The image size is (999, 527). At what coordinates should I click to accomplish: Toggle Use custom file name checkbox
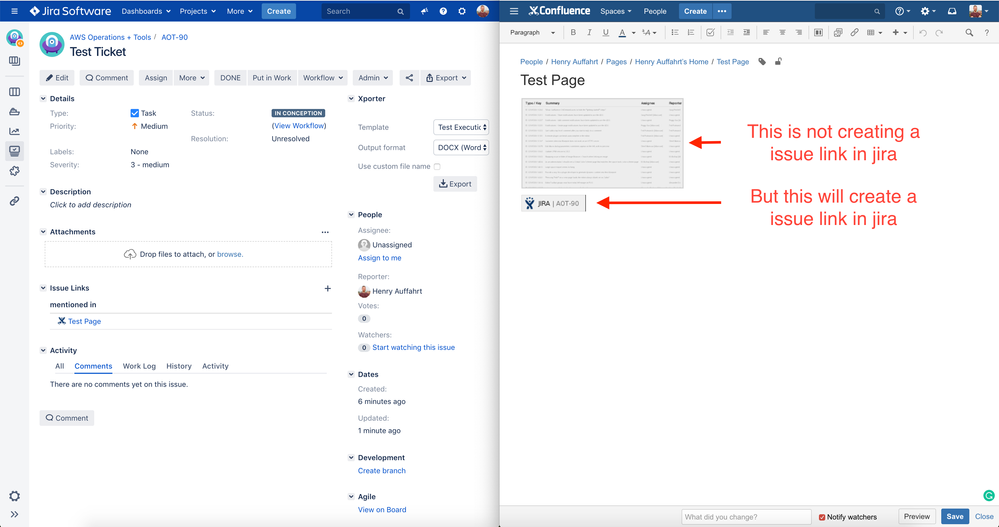coord(437,166)
